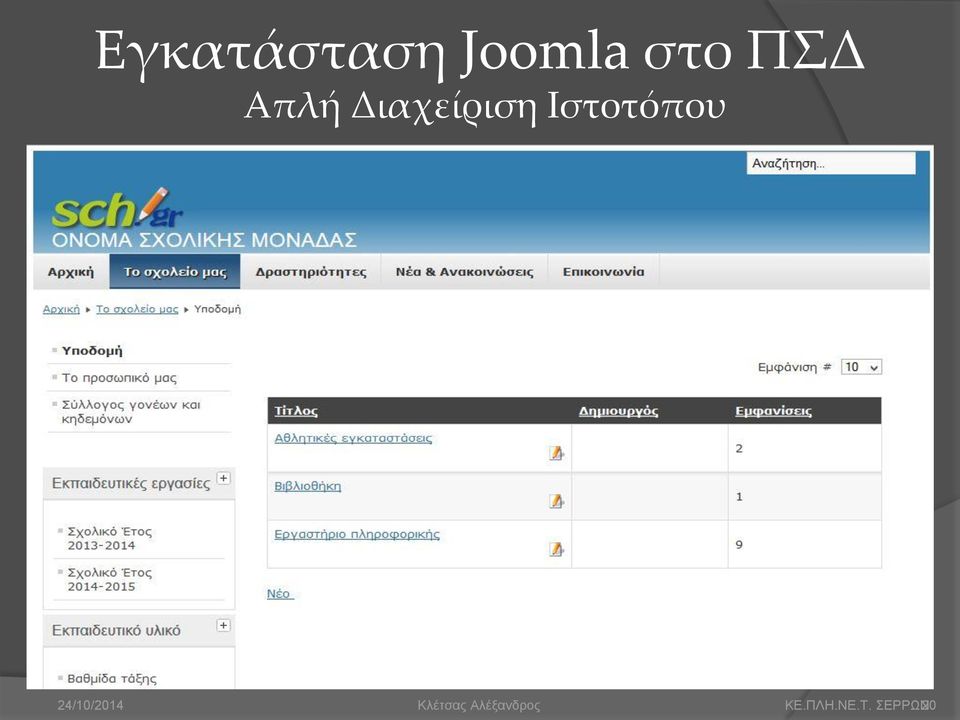960x720 pixels.
Task: Click the Το σχολείο μας breadcrumb link
Action: [137, 309]
